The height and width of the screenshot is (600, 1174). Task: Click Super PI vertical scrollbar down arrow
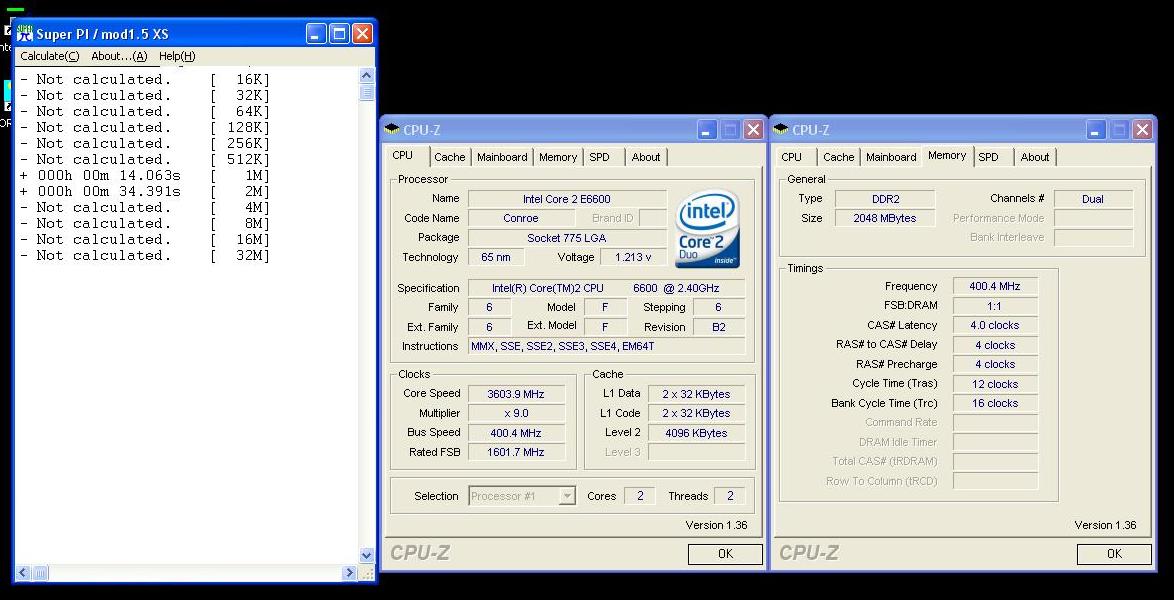point(367,555)
